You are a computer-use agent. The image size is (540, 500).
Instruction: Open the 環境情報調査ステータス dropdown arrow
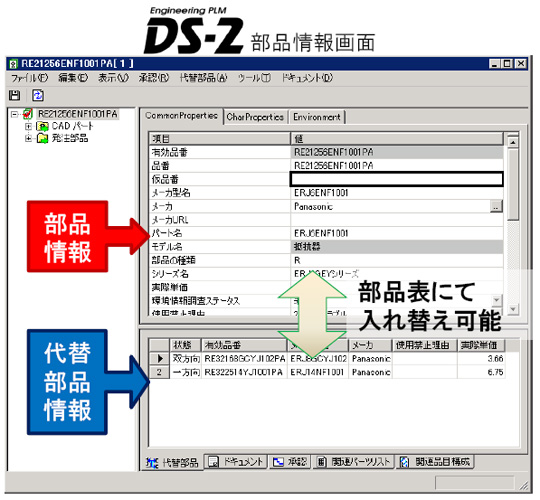point(496,300)
